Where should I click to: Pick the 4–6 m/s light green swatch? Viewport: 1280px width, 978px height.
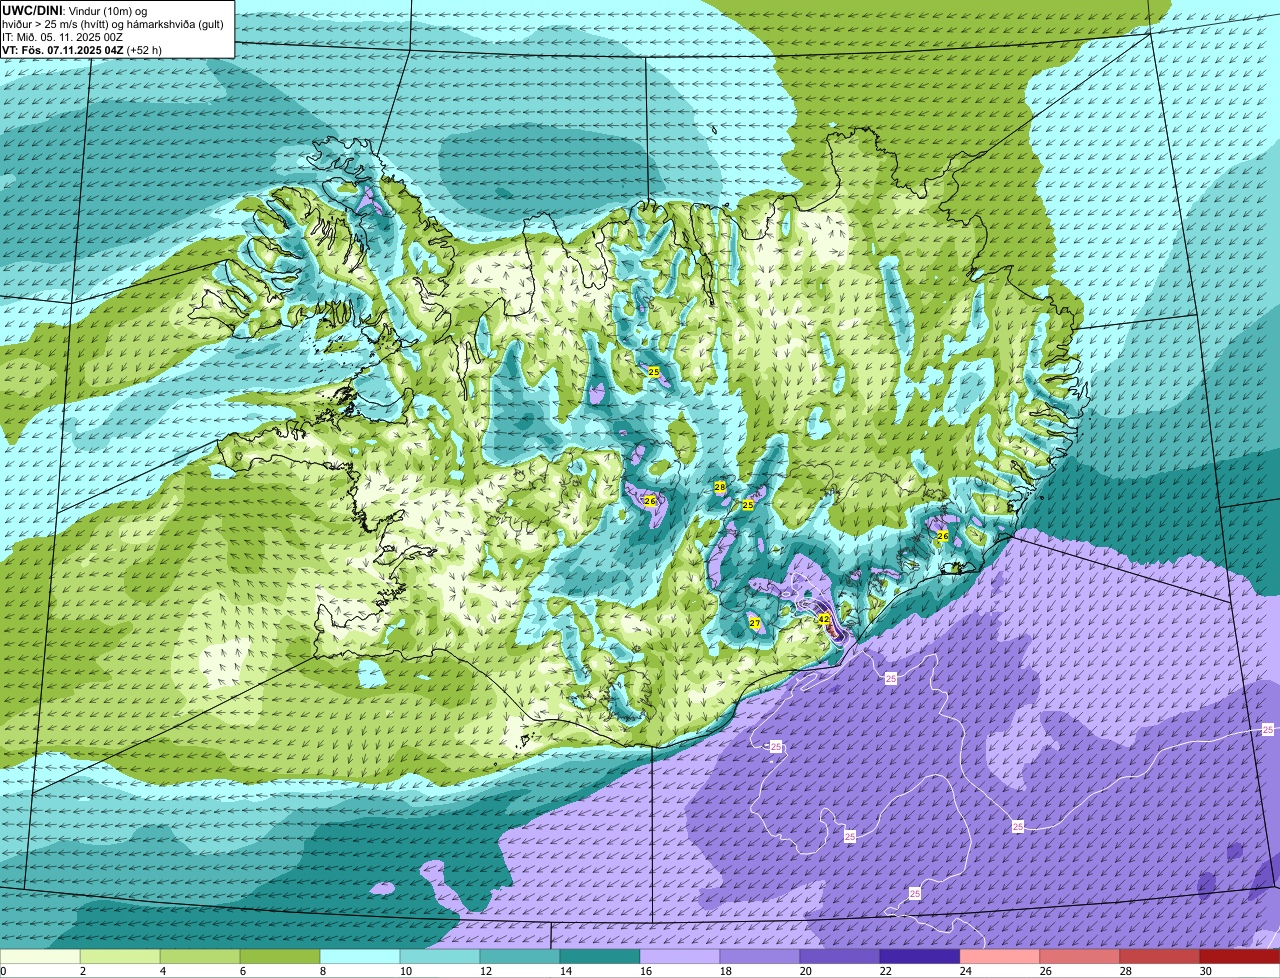click(200, 956)
